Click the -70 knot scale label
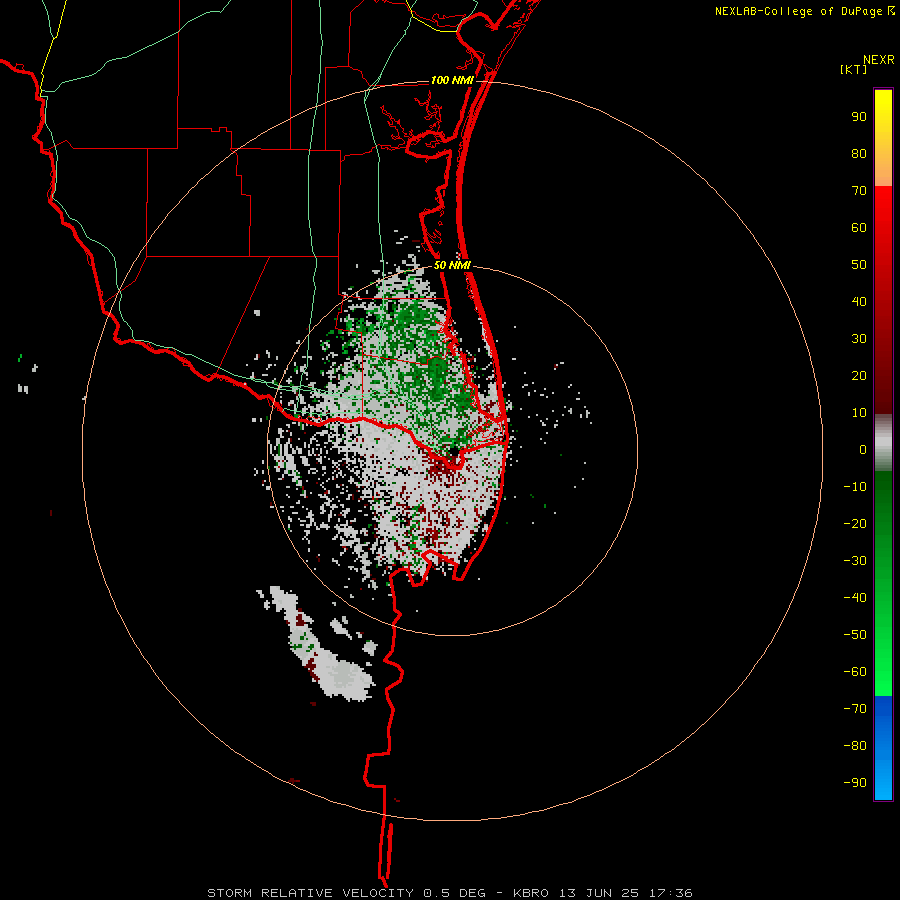The height and width of the screenshot is (900, 900). pyautogui.click(x=855, y=708)
